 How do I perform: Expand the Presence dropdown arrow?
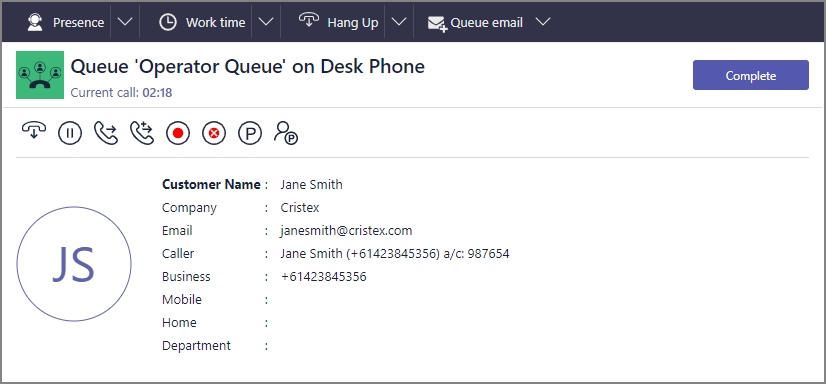tap(125, 22)
